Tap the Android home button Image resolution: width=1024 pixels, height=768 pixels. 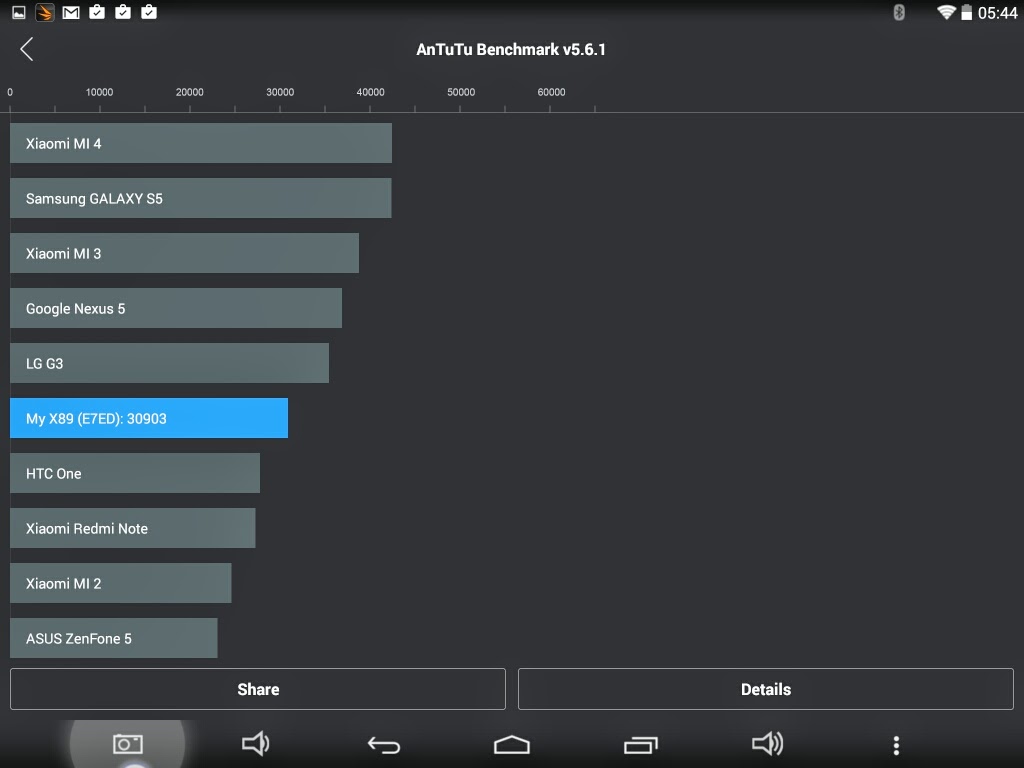(511, 744)
